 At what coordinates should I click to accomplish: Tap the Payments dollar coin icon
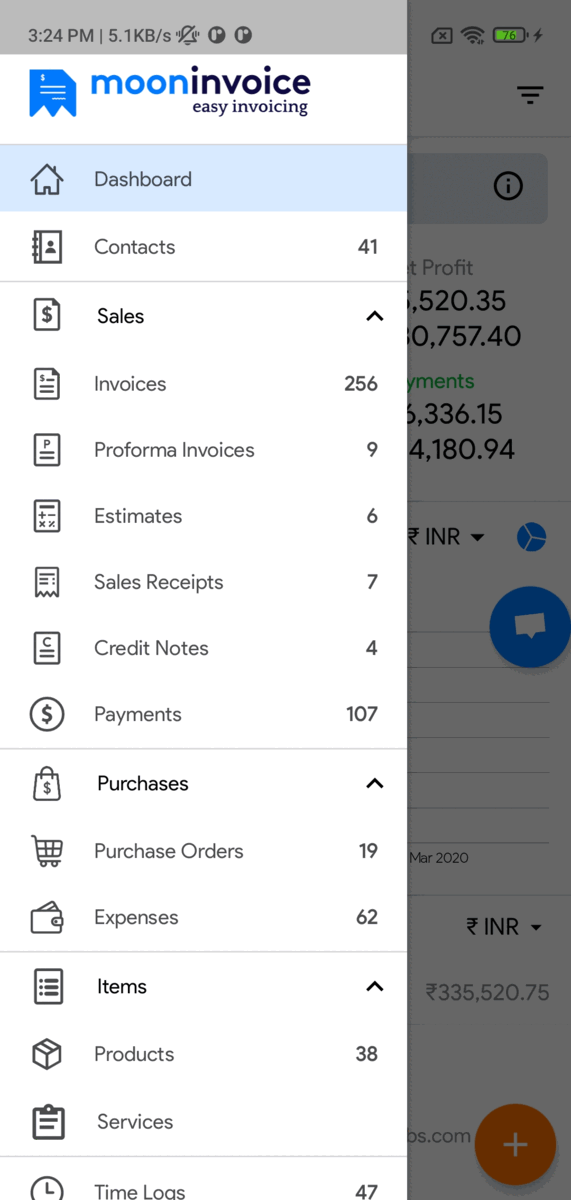(x=47, y=714)
